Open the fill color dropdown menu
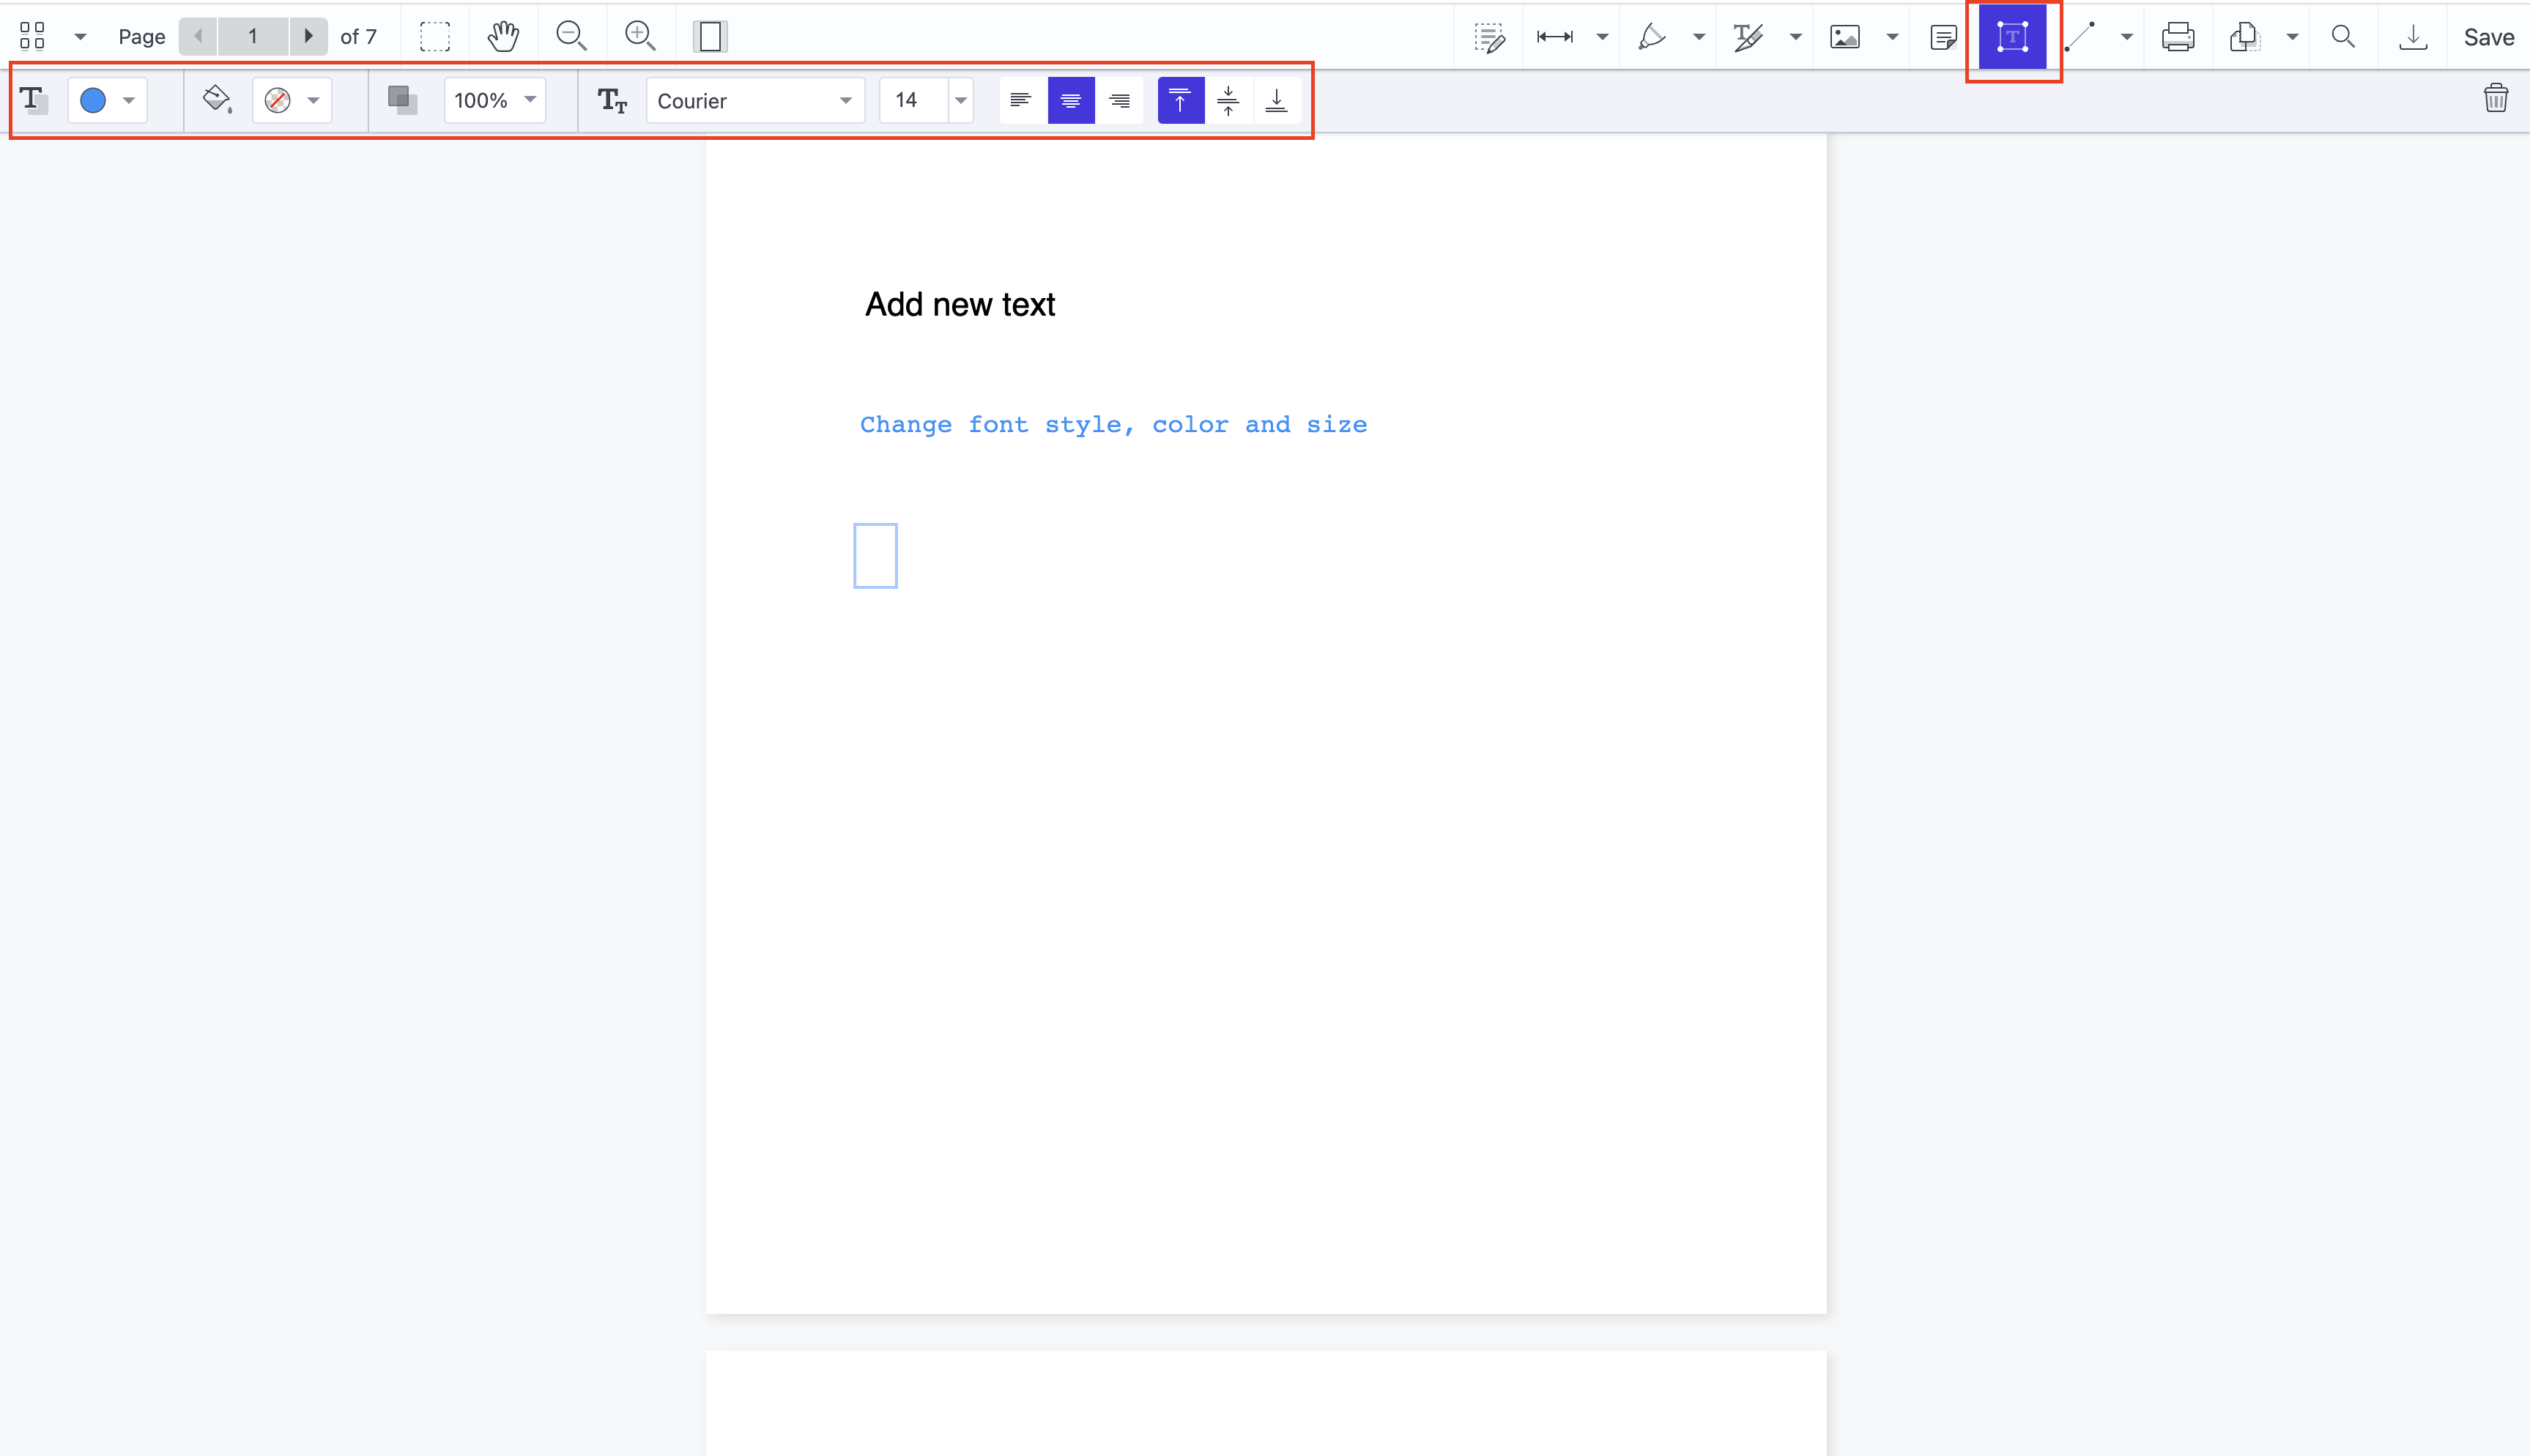Screen dimensions: 2530x1456 click(313, 100)
